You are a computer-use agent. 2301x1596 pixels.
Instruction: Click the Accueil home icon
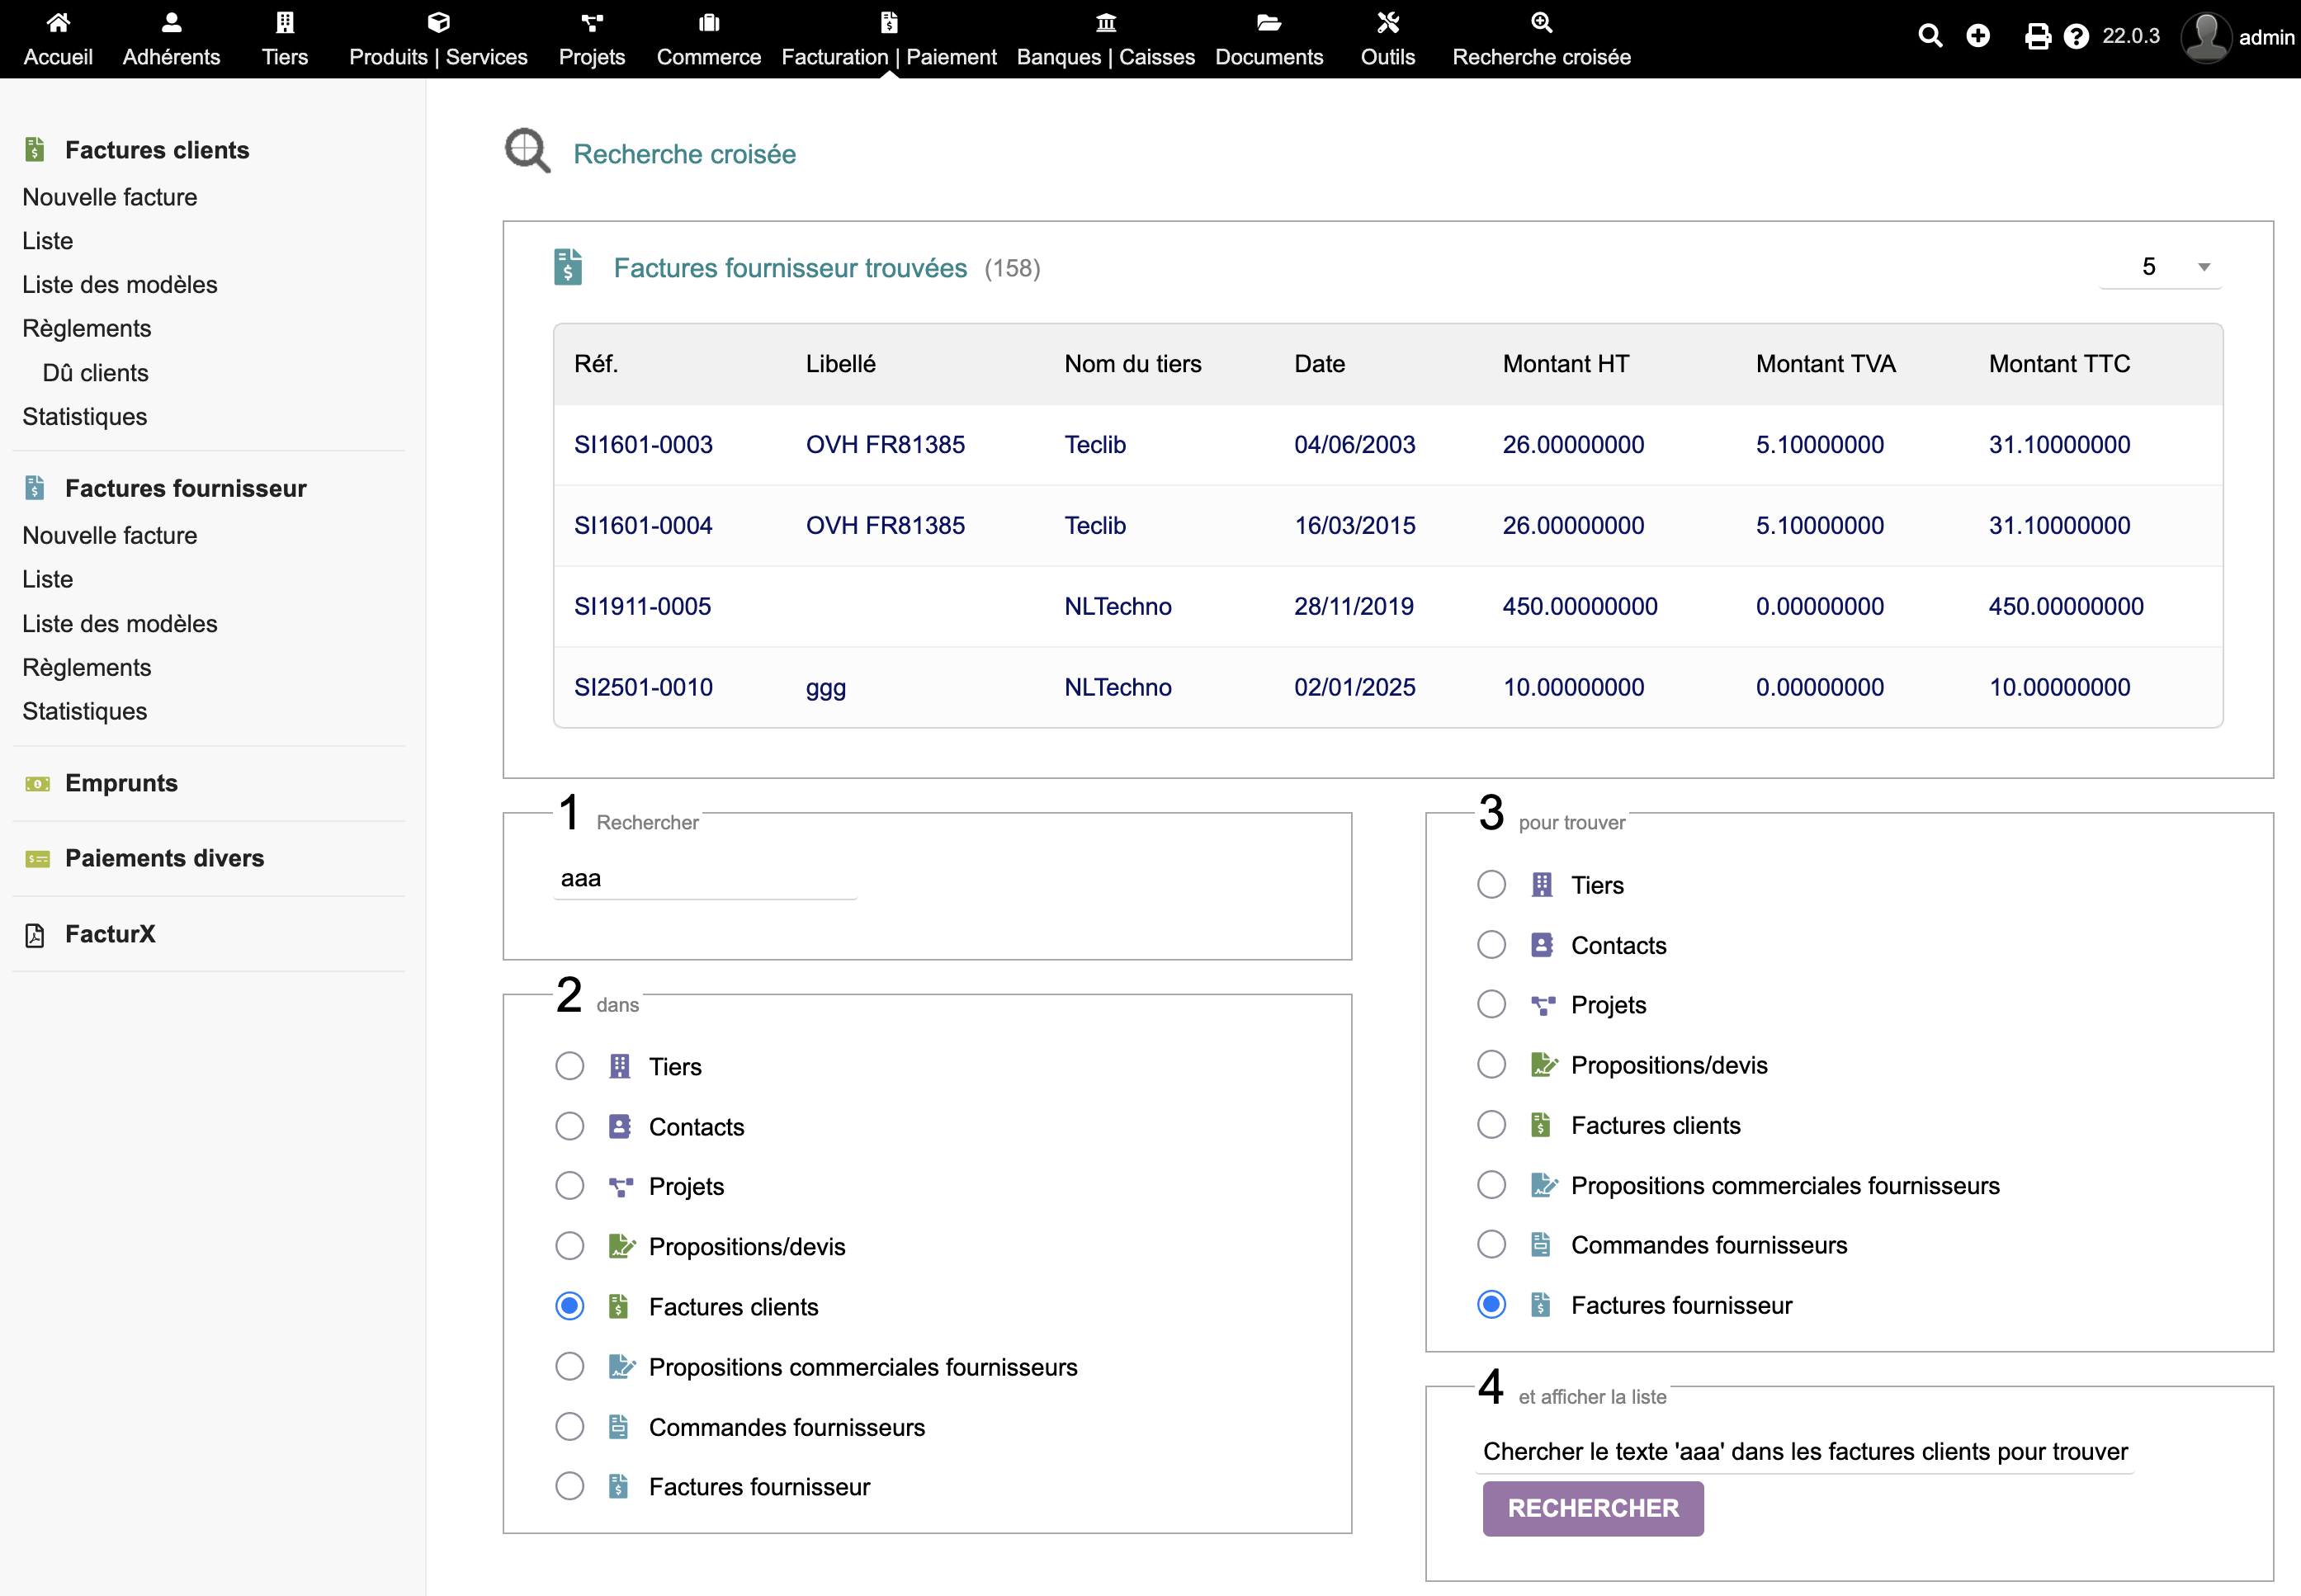click(x=58, y=22)
